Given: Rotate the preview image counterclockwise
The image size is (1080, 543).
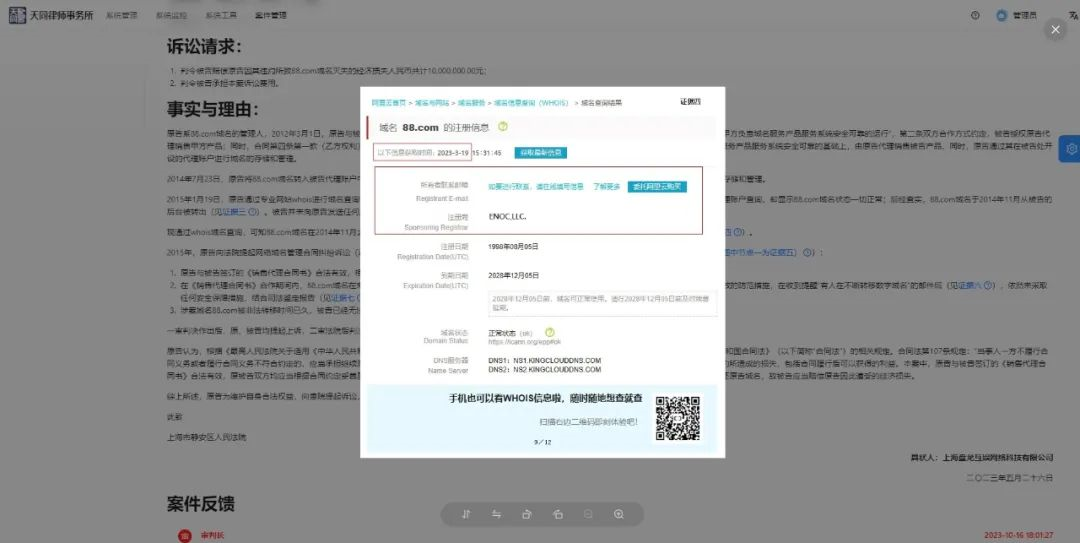Looking at the screenshot, I should coord(558,514).
